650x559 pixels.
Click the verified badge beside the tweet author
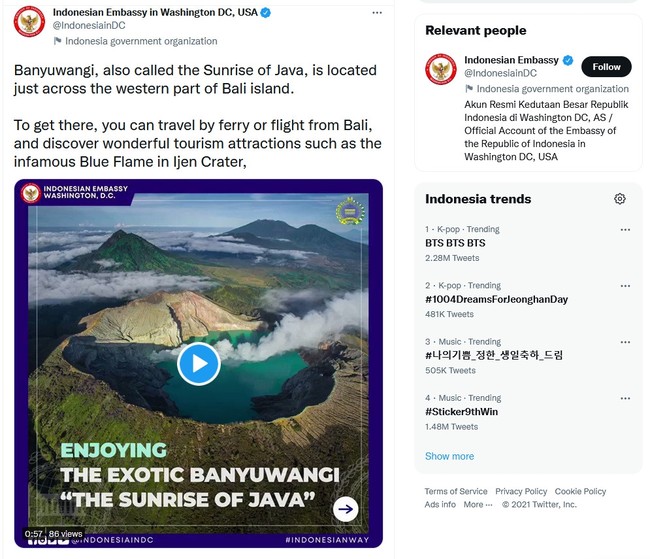click(264, 12)
